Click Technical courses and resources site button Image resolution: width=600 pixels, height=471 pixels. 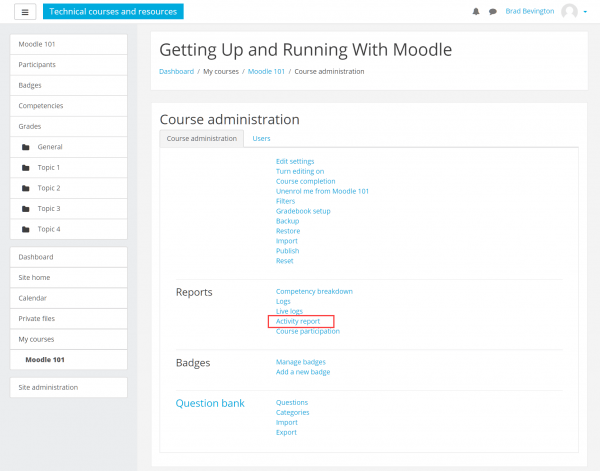pyautogui.click(x=113, y=12)
